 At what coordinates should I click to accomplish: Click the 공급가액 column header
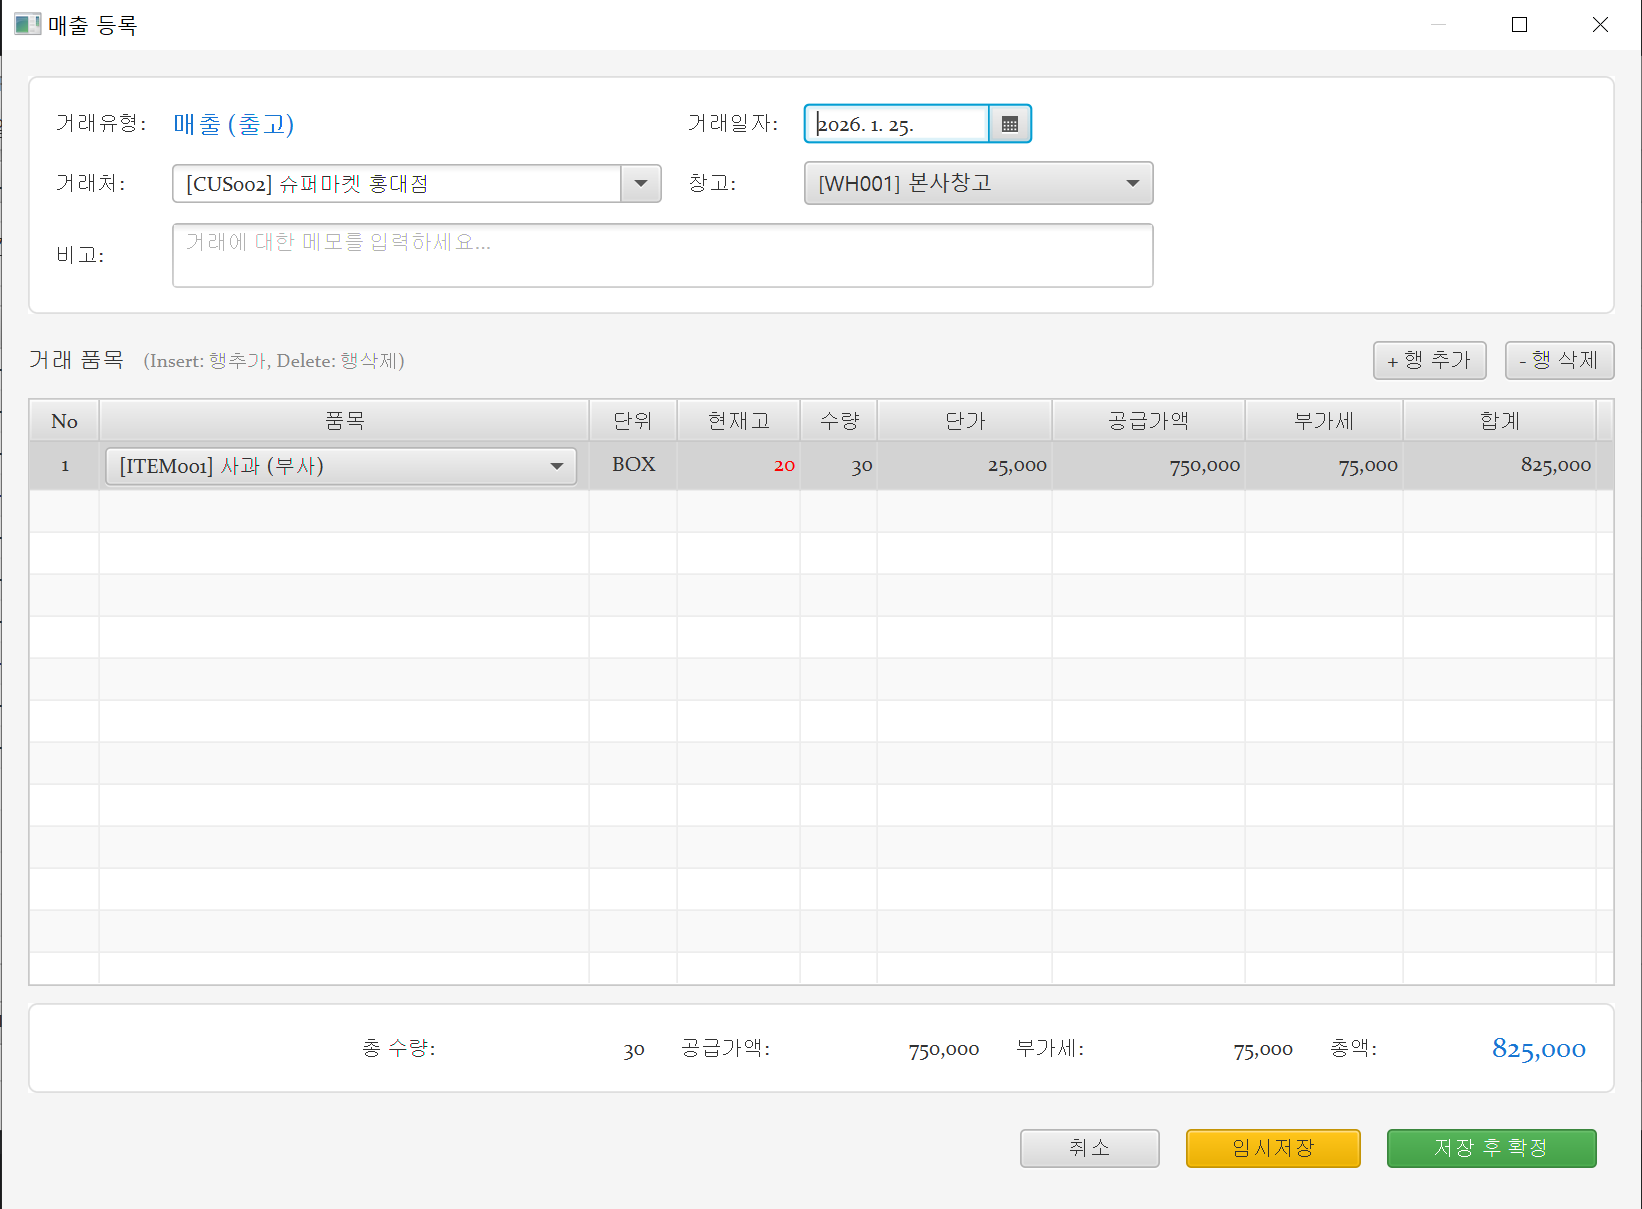1148,421
